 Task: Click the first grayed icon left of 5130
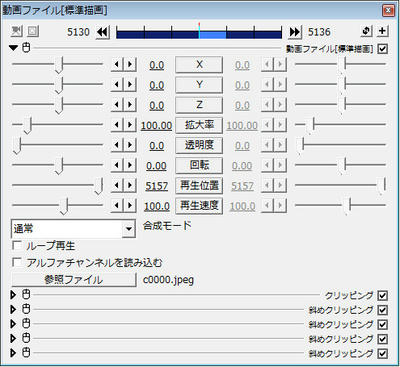point(16,31)
